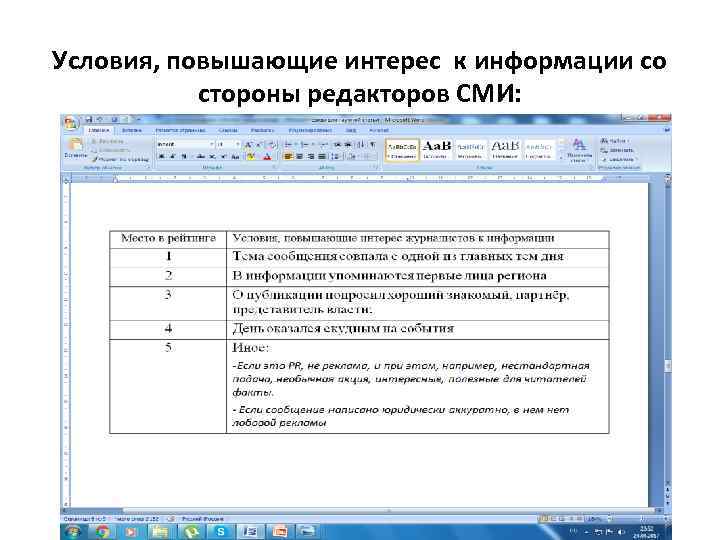The width and height of the screenshot is (720, 540).
Task: Toggle Show paragraph marks (¶)
Action: point(372,144)
